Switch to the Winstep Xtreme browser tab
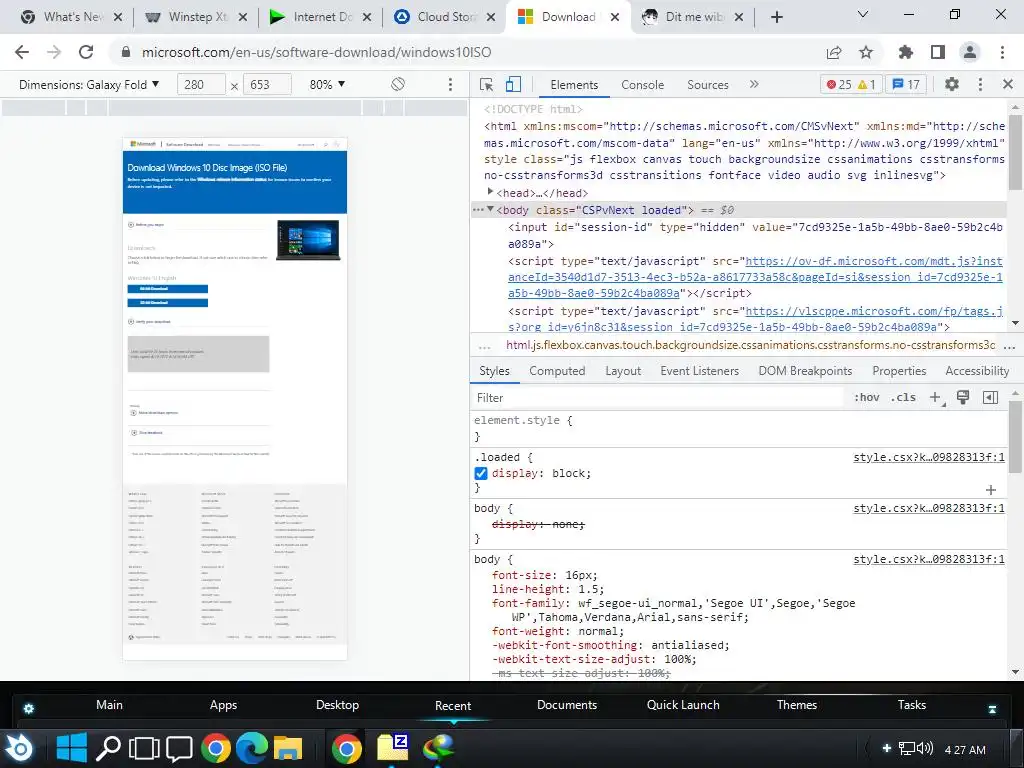Image resolution: width=1024 pixels, height=768 pixels. point(197,17)
